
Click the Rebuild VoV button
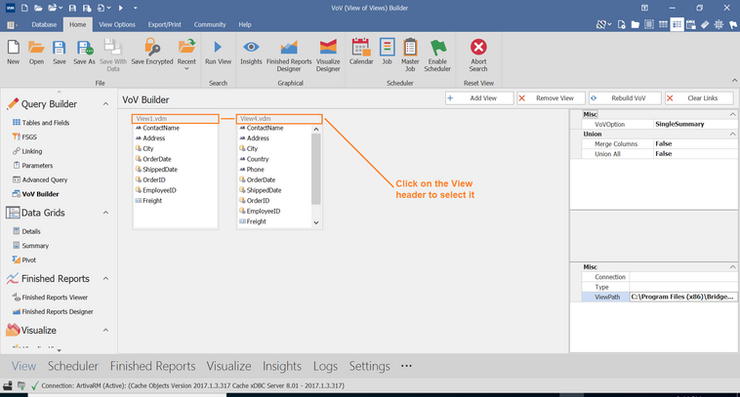pyautogui.click(x=624, y=98)
